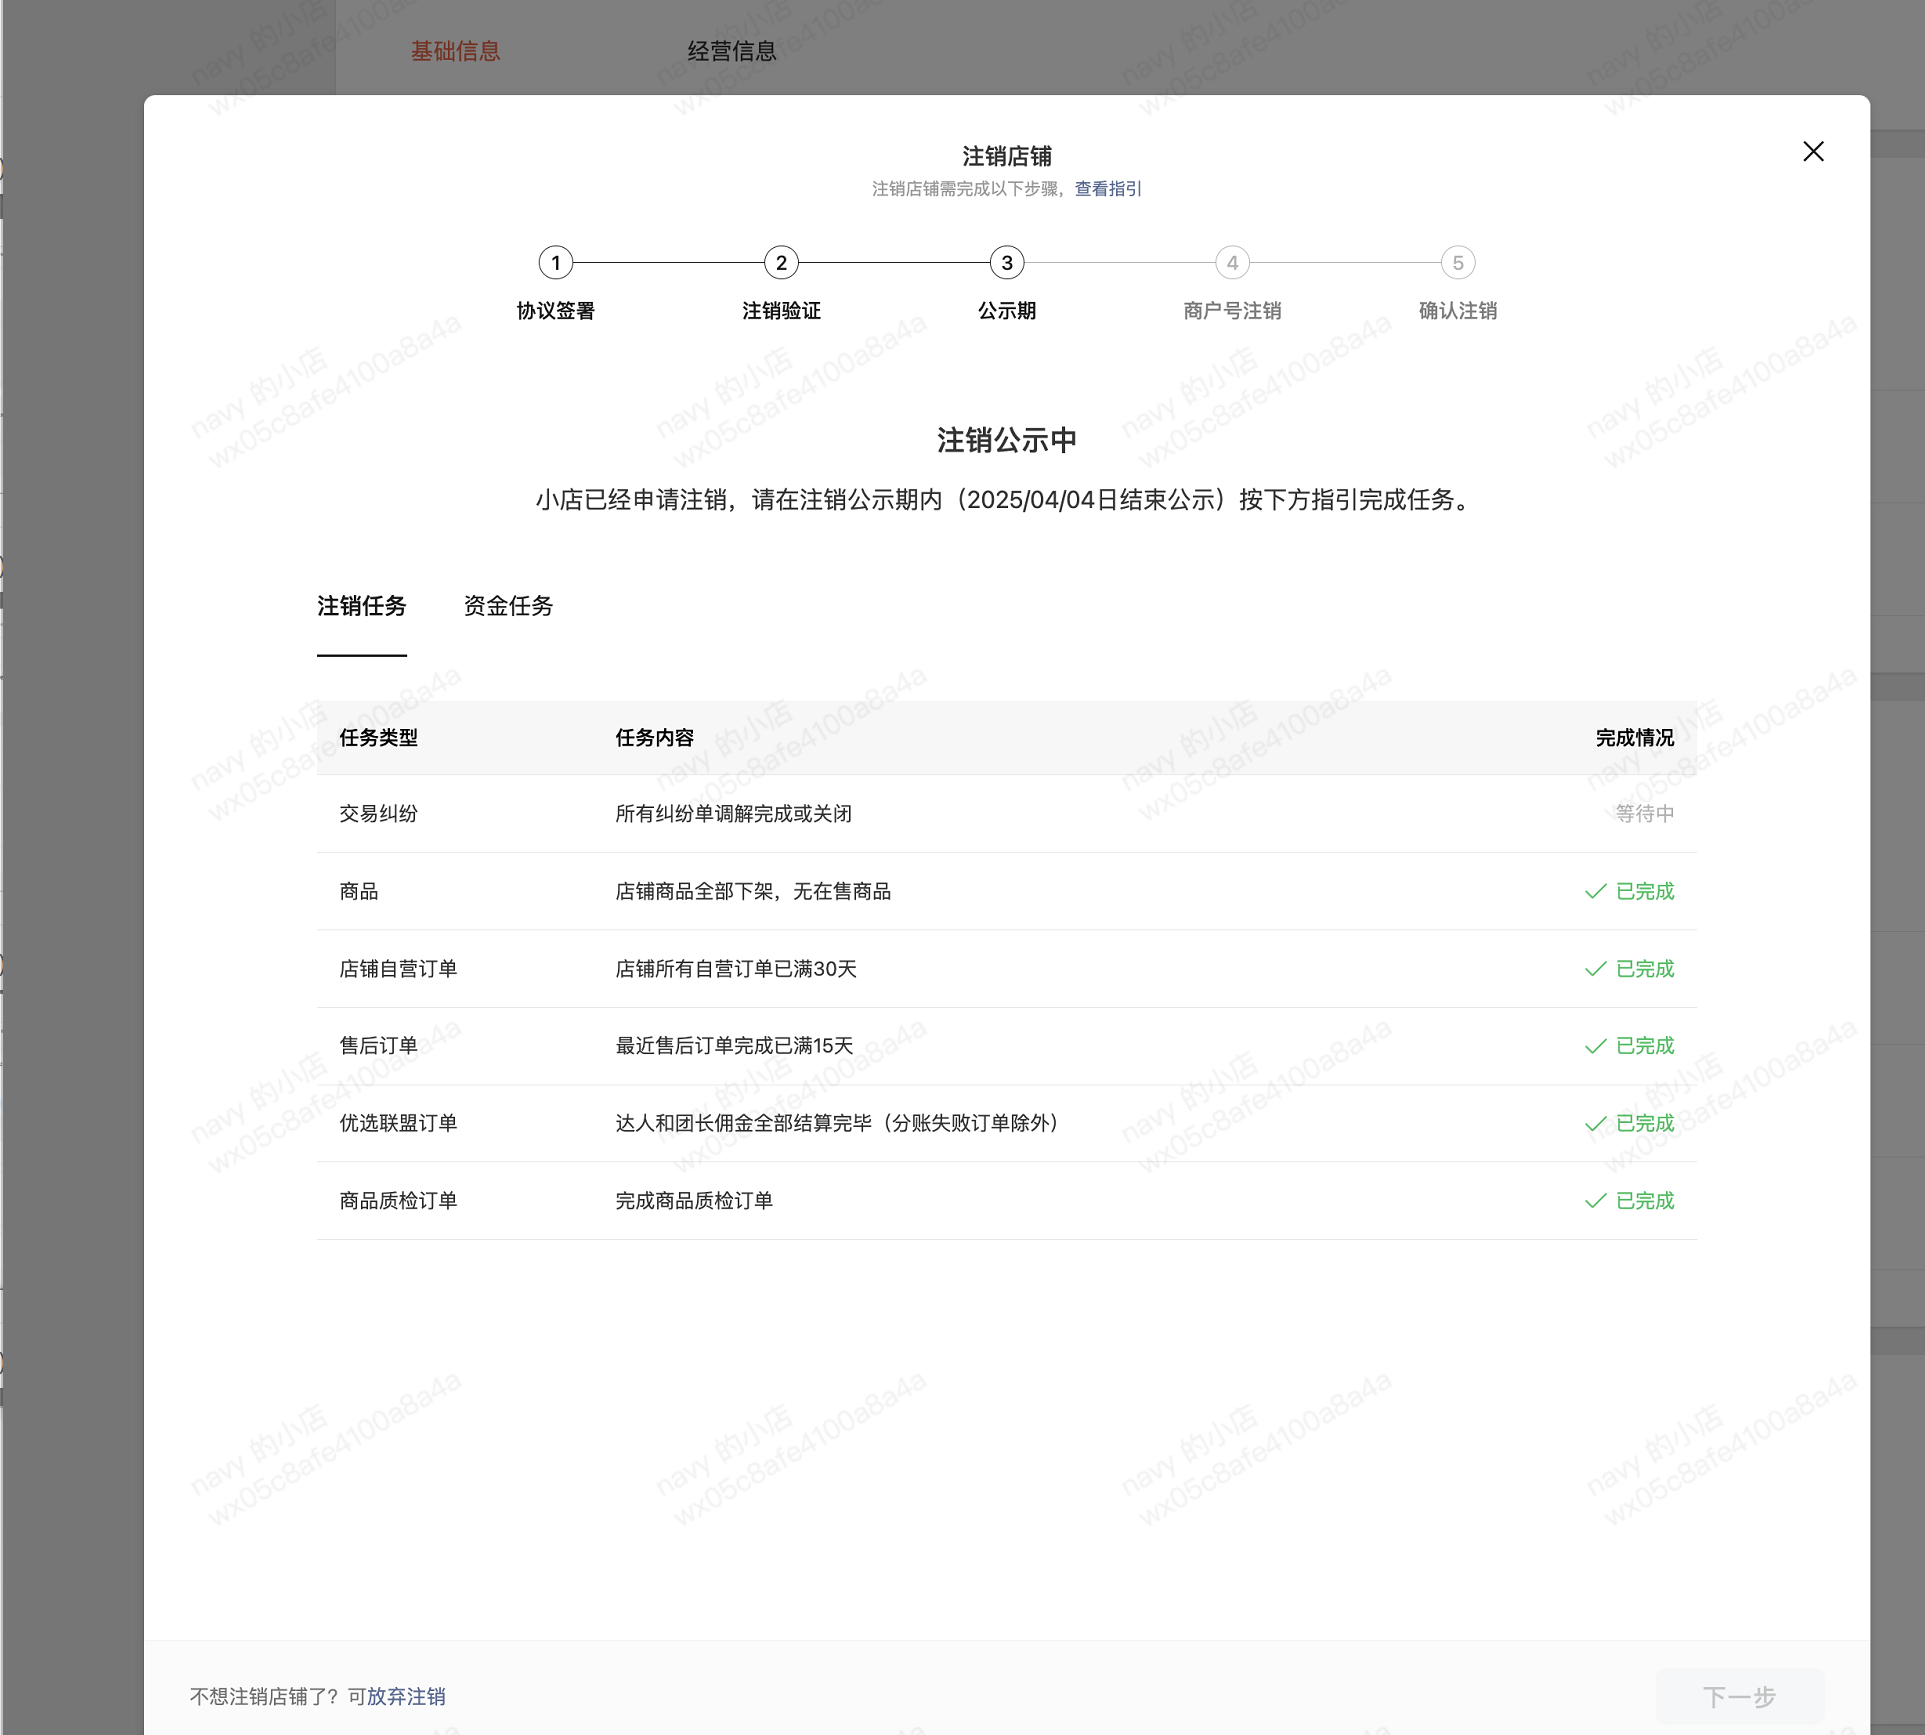The image size is (1925, 1735).
Task: Open the 经营信息 tab in background page
Action: [x=732, y=51]
